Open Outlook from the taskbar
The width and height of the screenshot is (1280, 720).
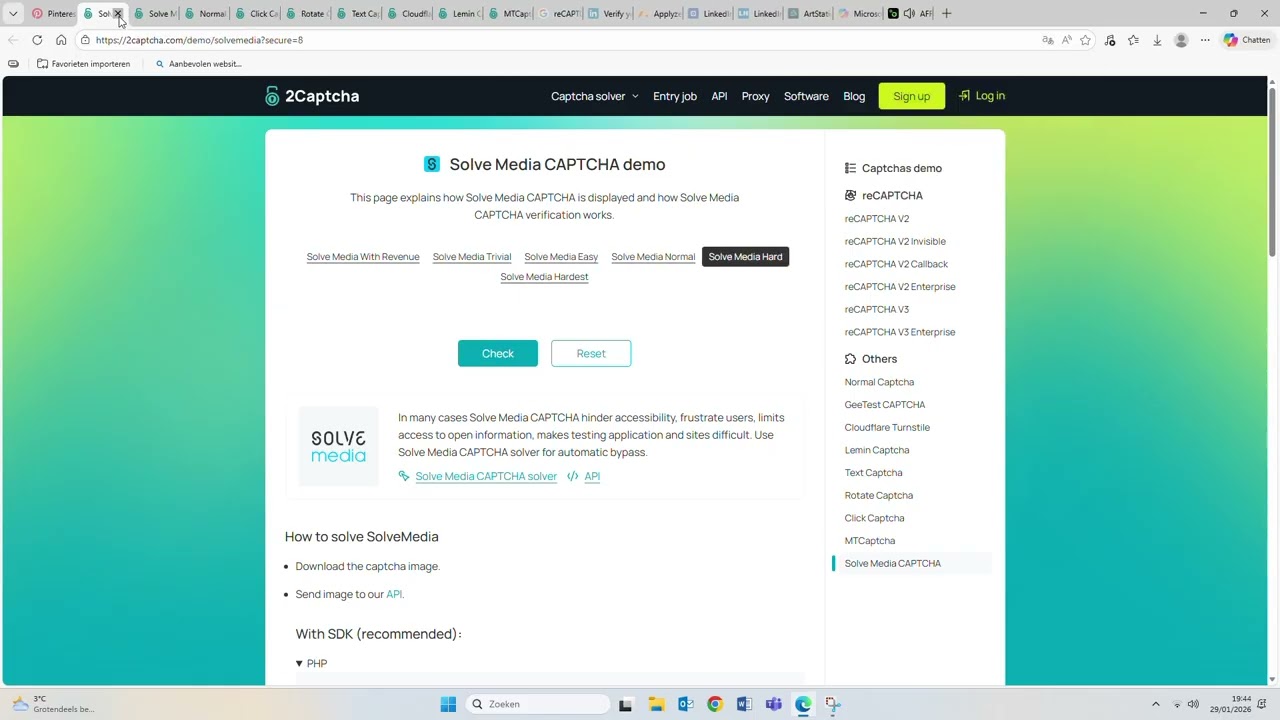tap(685, 704)
